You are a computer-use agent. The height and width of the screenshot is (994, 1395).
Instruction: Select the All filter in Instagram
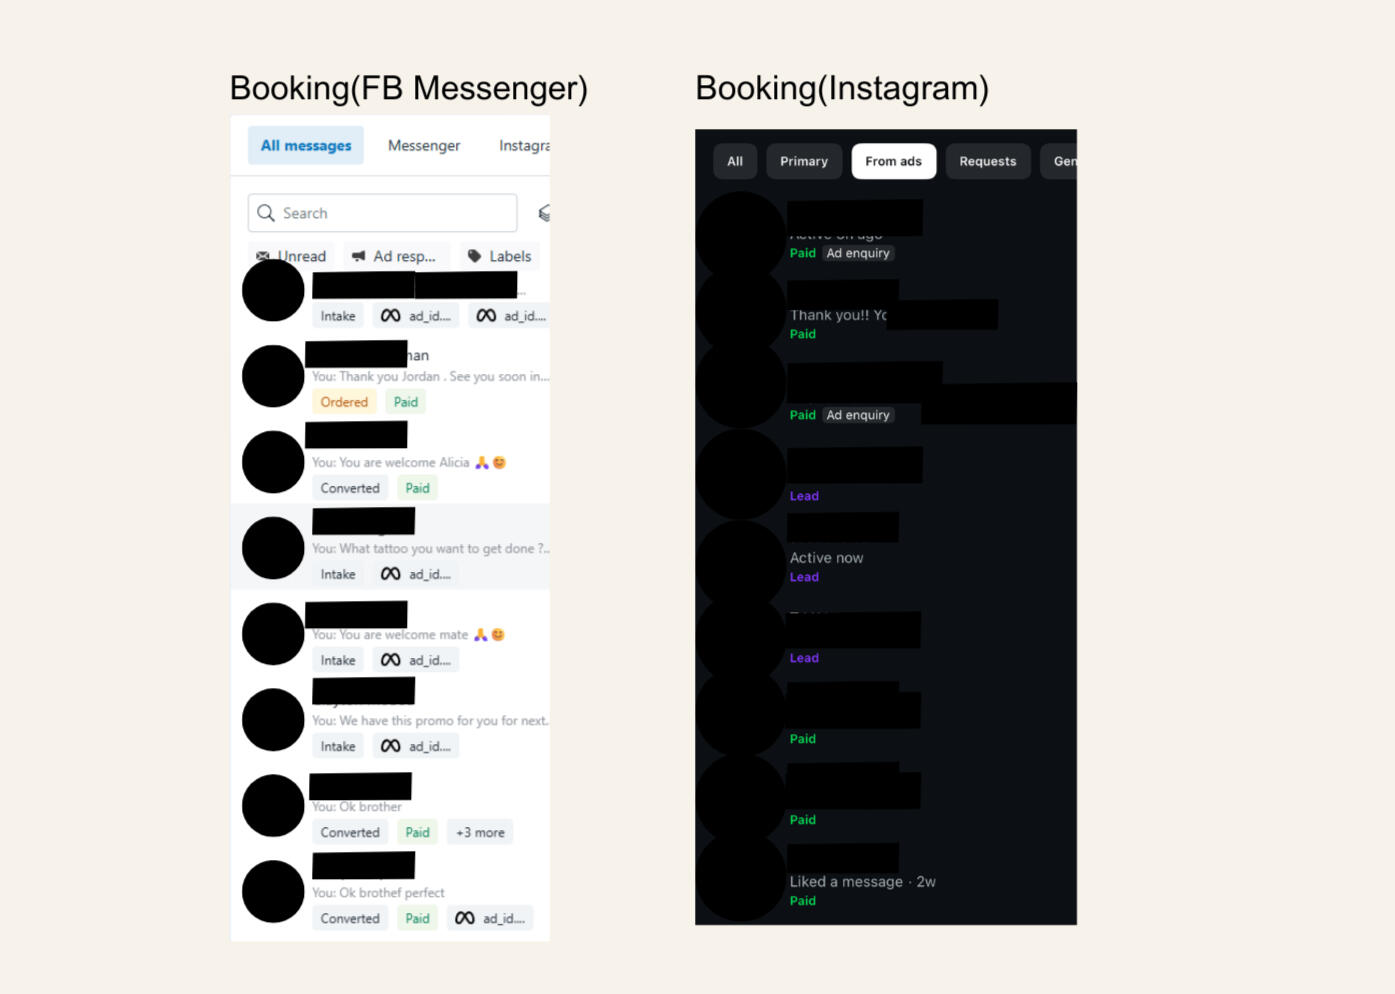[735, 161]
